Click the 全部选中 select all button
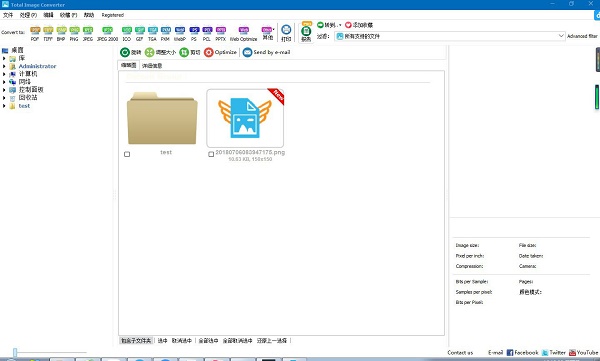600x361 pixels. point(208,340)
